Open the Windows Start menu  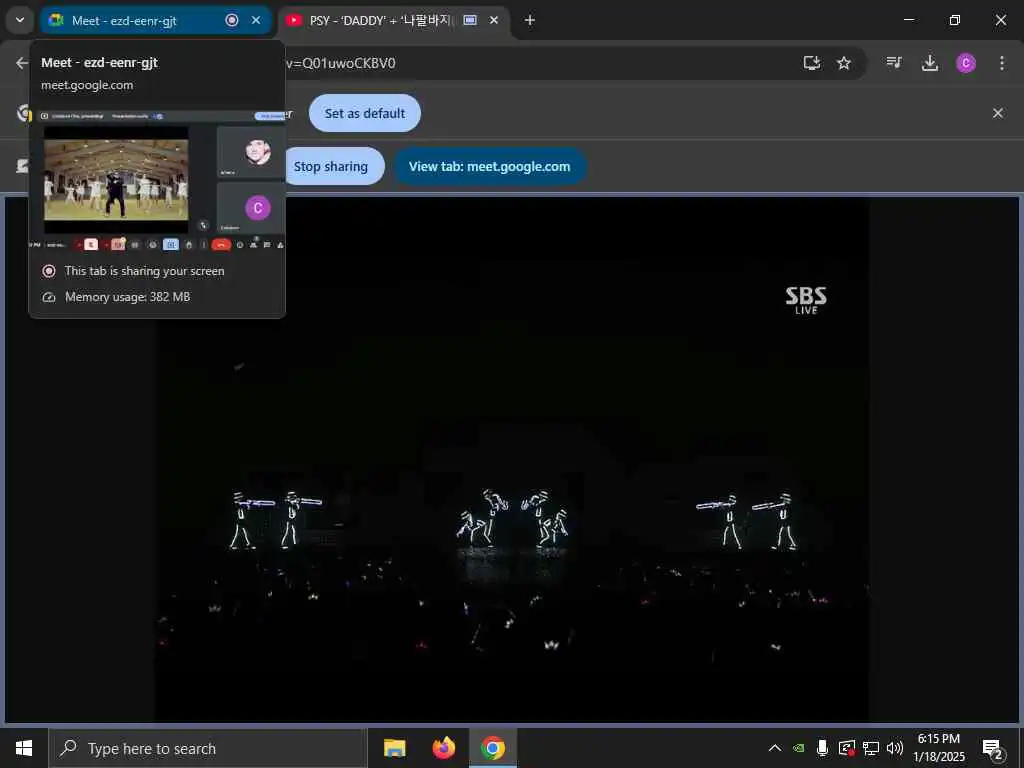click(24, 748)
